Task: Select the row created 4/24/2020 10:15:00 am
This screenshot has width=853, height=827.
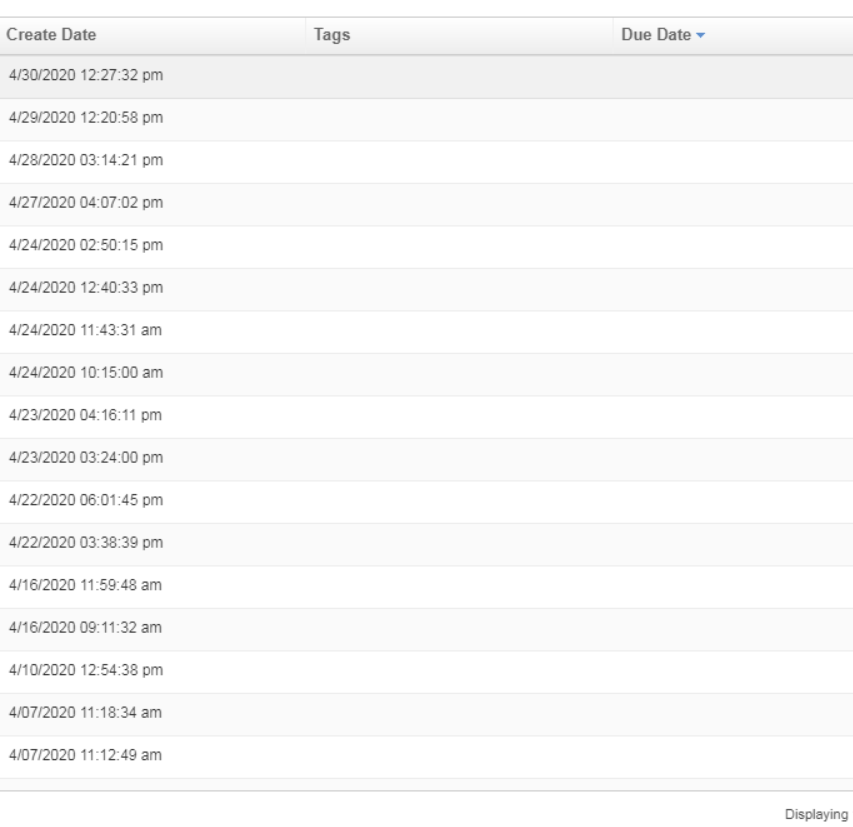Action: (86, 374)
